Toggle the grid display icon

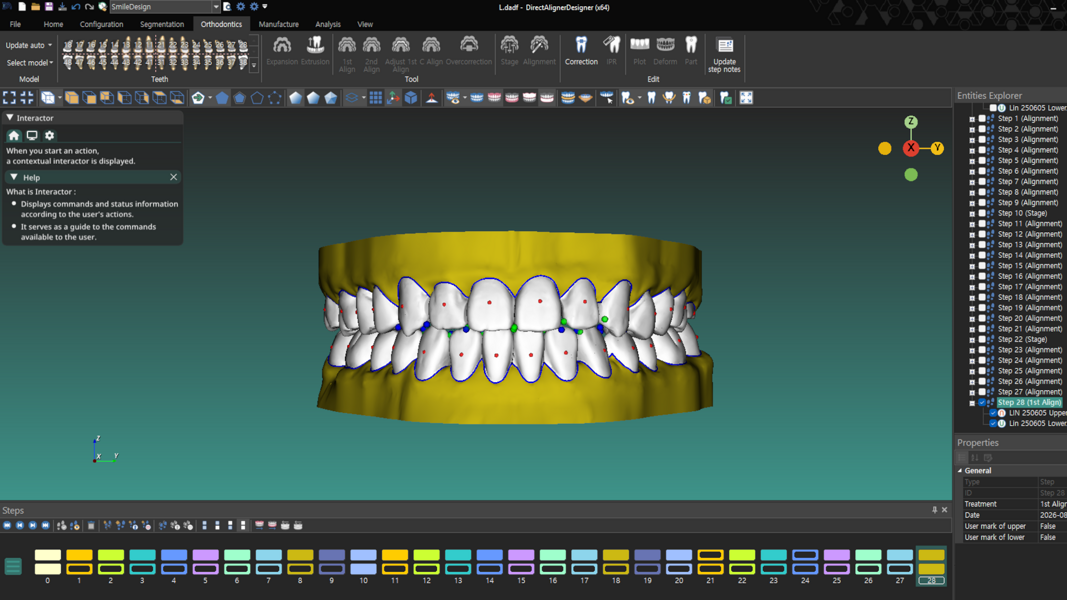point(376,98)
